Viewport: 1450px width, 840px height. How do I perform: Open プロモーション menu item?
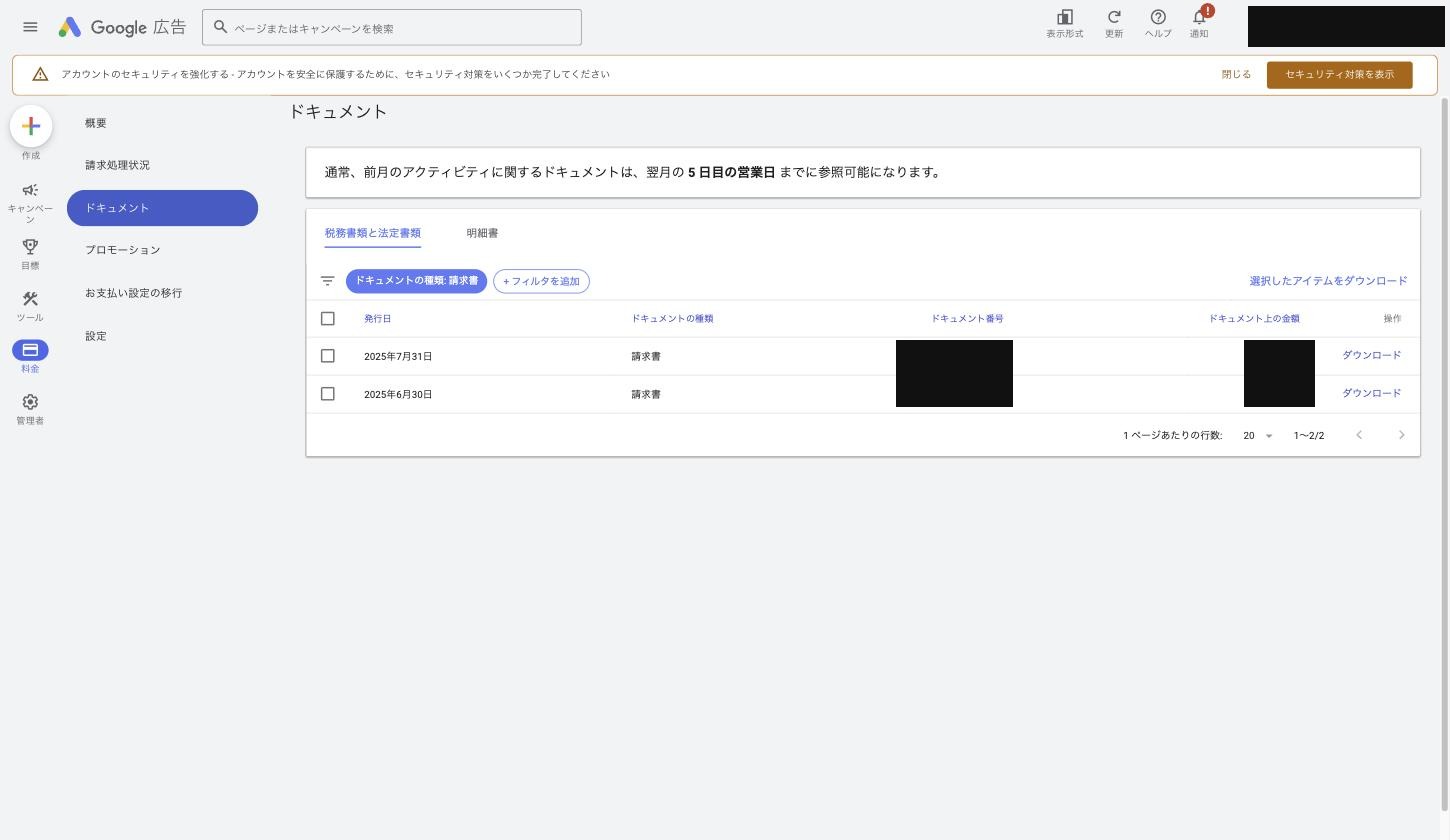[122, 250]
